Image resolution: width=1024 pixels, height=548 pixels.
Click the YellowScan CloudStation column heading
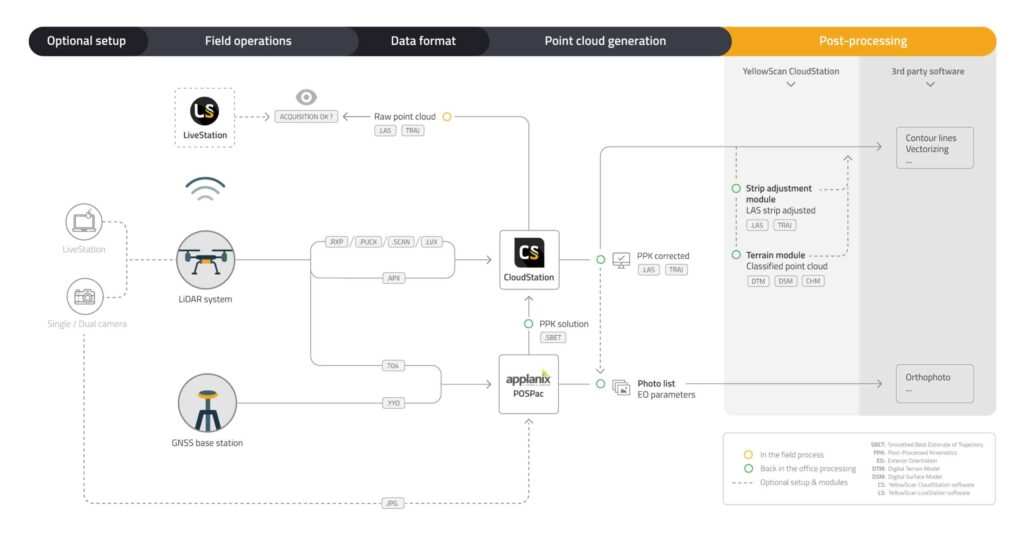(x=791, y=71)
